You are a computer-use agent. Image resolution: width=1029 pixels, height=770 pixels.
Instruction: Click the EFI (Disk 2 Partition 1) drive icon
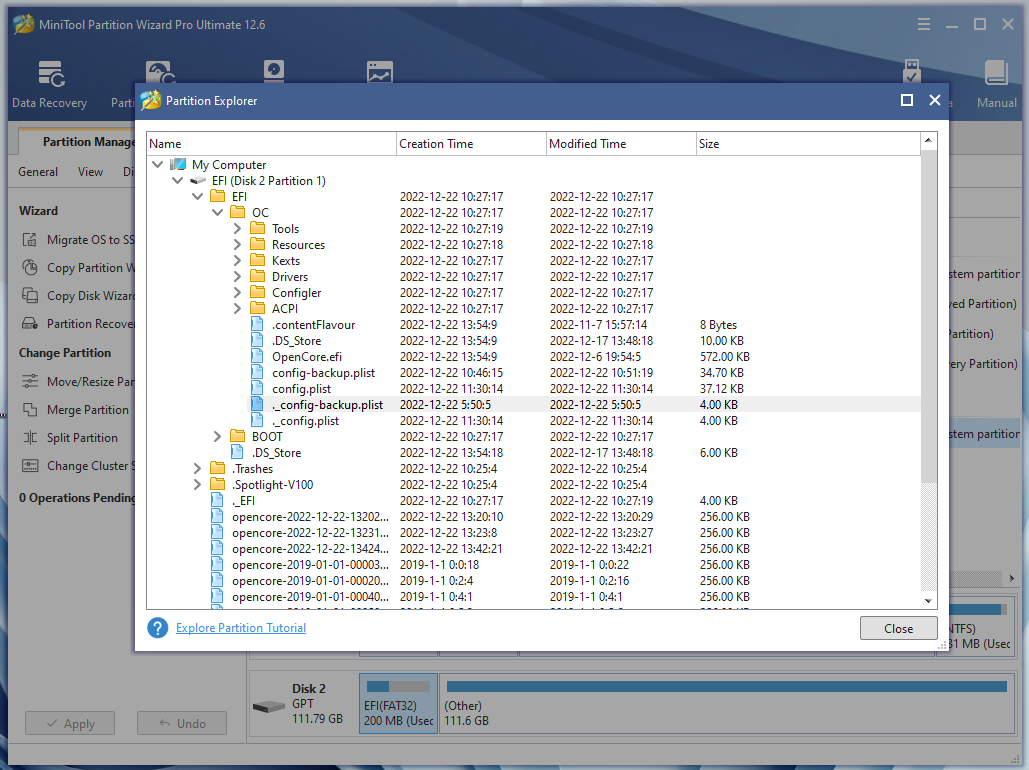[198, 181]
